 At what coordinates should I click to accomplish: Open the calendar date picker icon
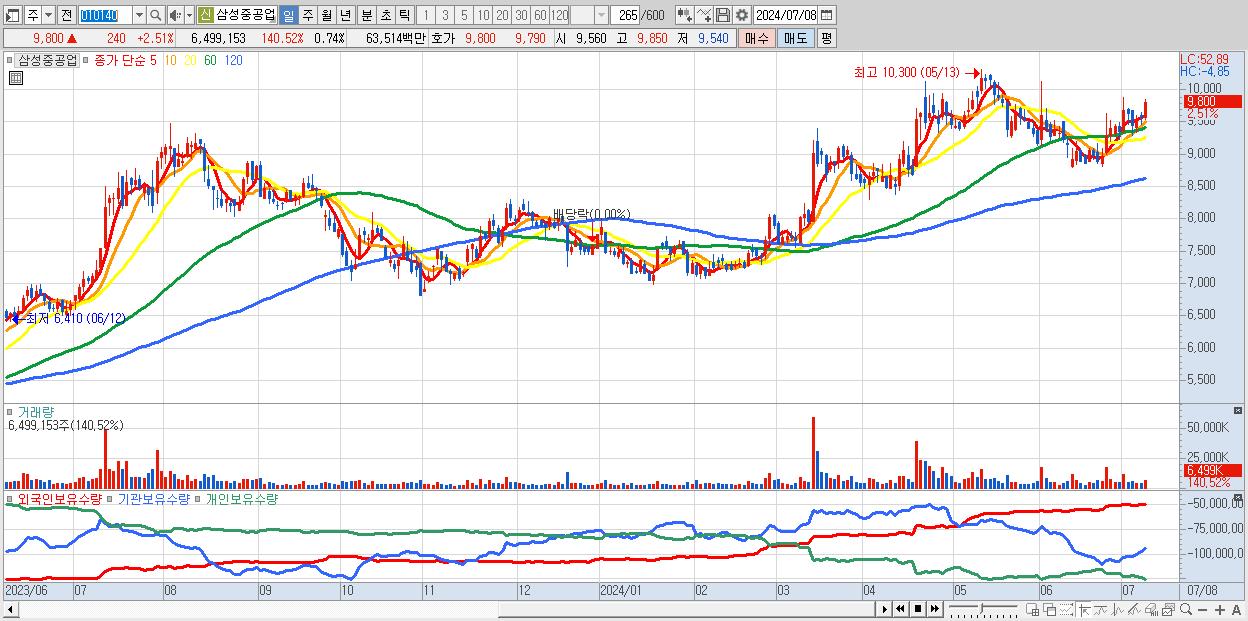pyautogui.click(x=827, y=15)
